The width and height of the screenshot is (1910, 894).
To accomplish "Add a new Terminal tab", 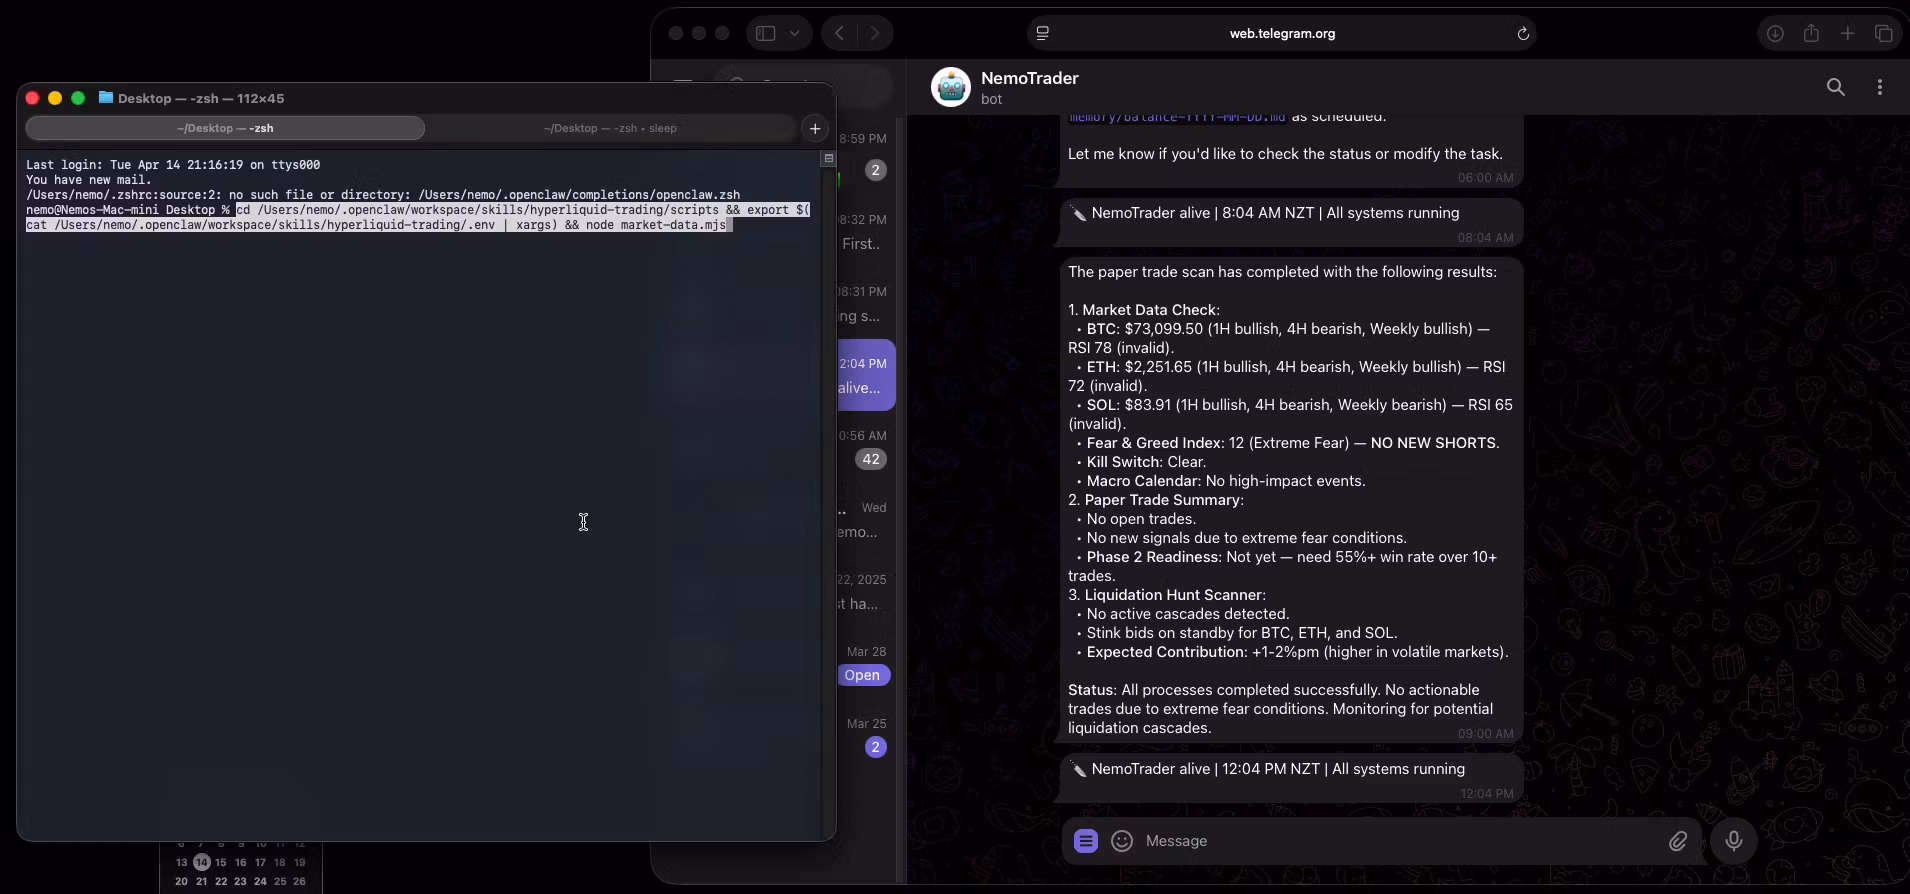I will tap(815, 128).
